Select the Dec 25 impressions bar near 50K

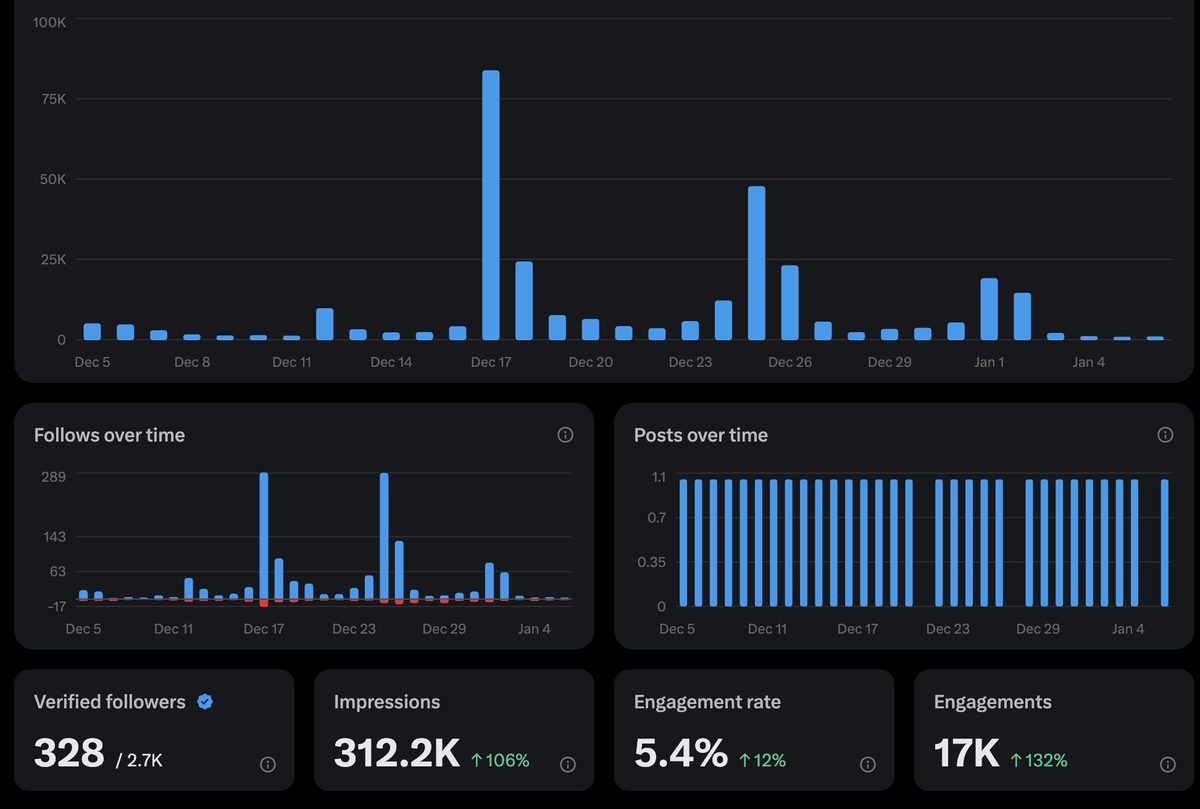click(x=757, y=263)
